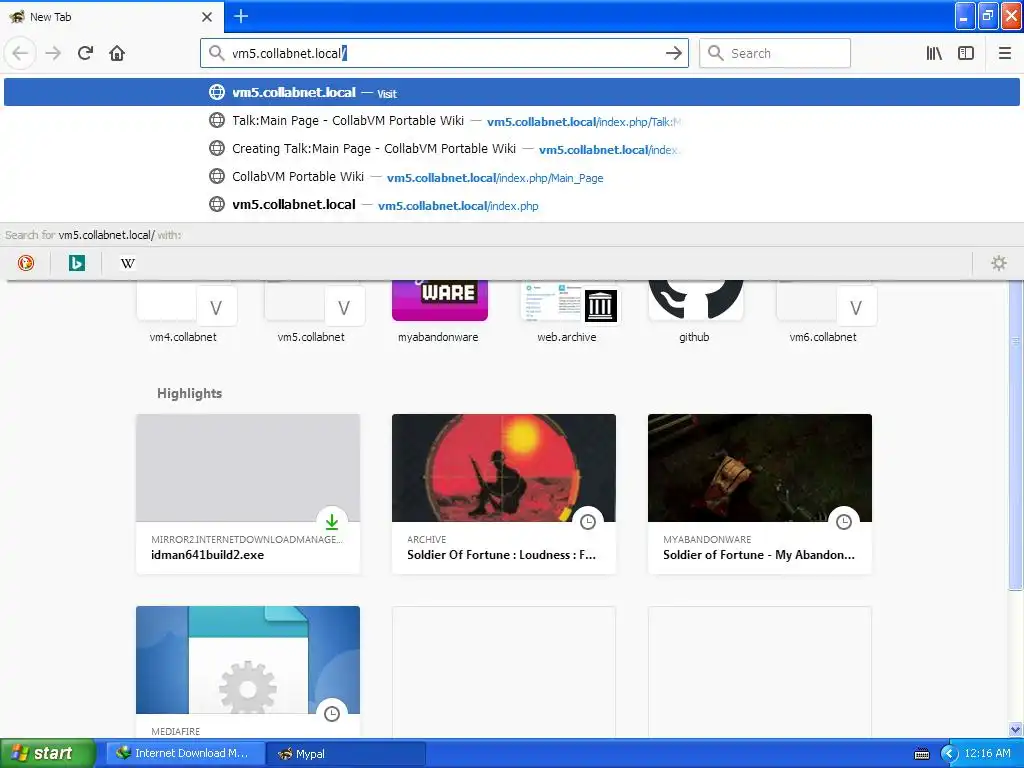Screen dimensions: 1024x768
Task: Select vm5.collabnet.local Visit suggestion
Action: point(512,93)
